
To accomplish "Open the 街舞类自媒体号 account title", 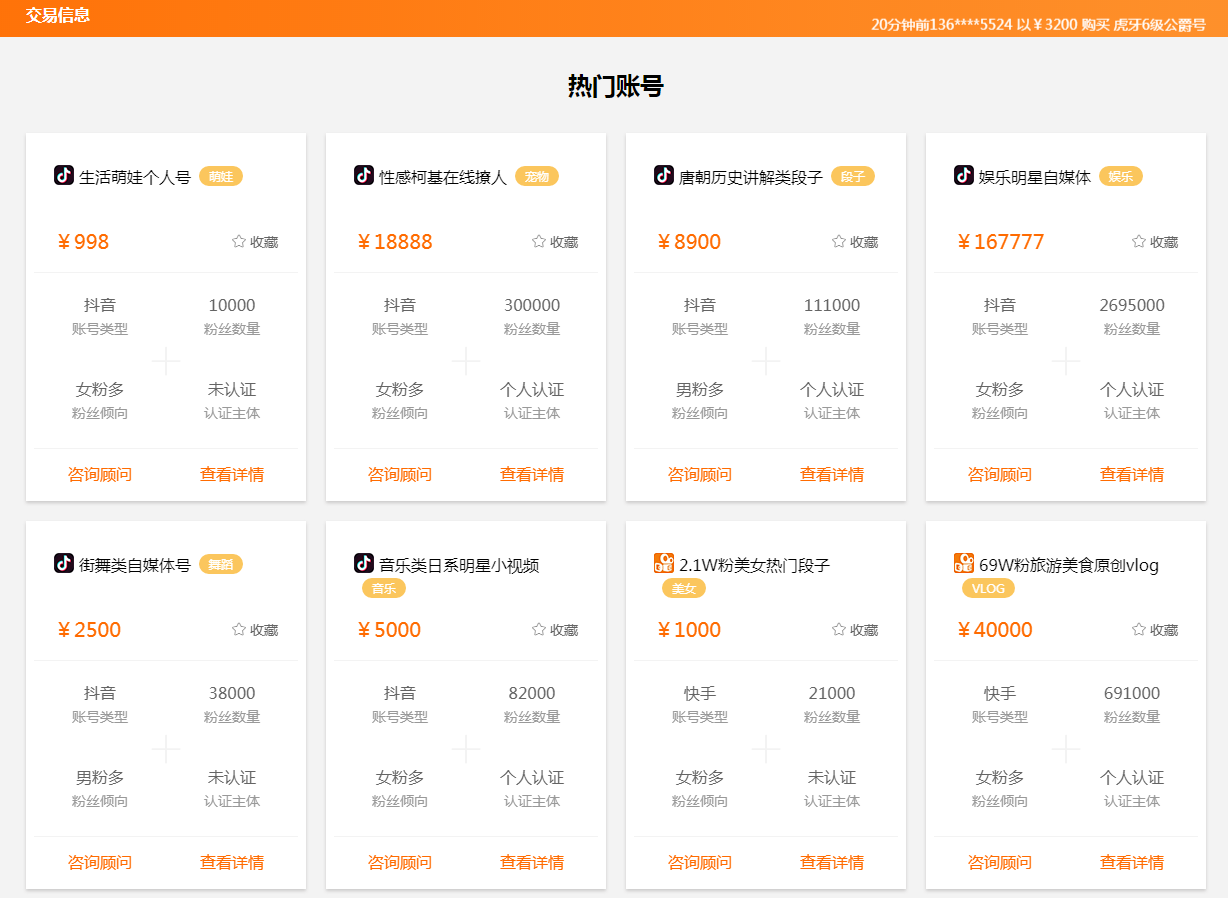I will (135, 565).
